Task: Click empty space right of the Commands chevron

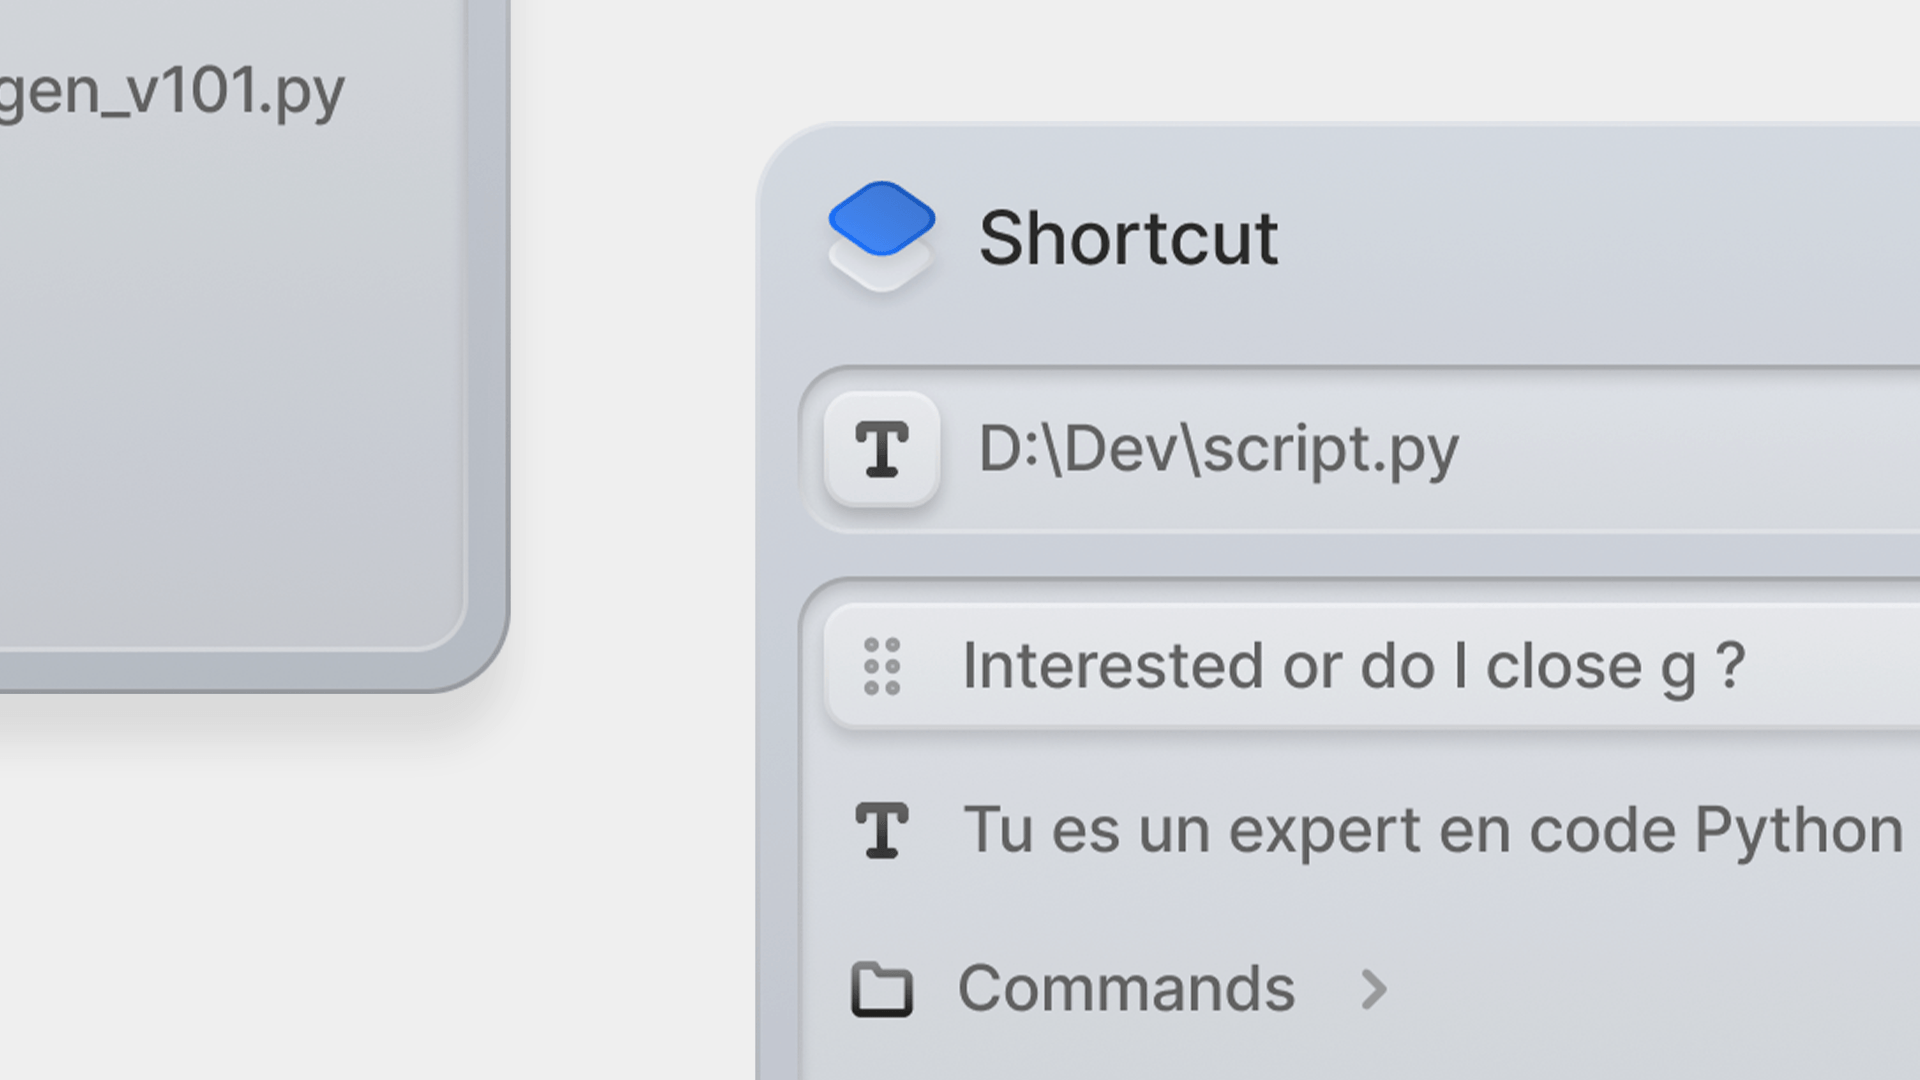Action: [1650, 989]
